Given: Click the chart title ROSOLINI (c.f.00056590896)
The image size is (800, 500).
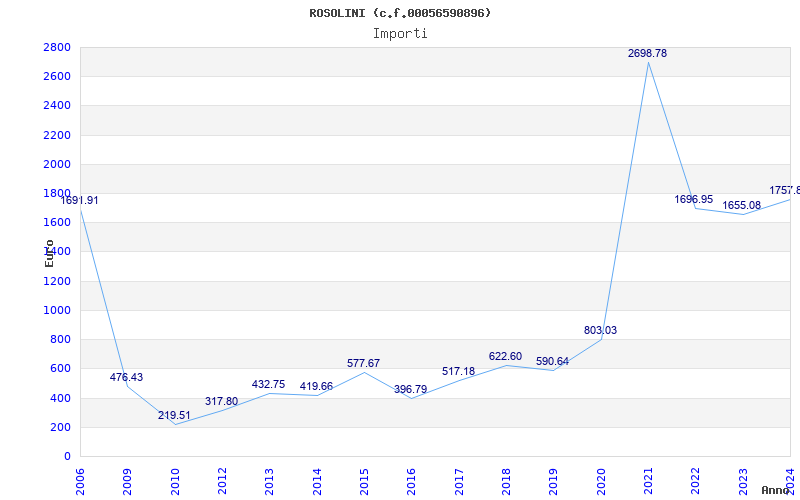Looking at the screenshot, I should [400, 13].
